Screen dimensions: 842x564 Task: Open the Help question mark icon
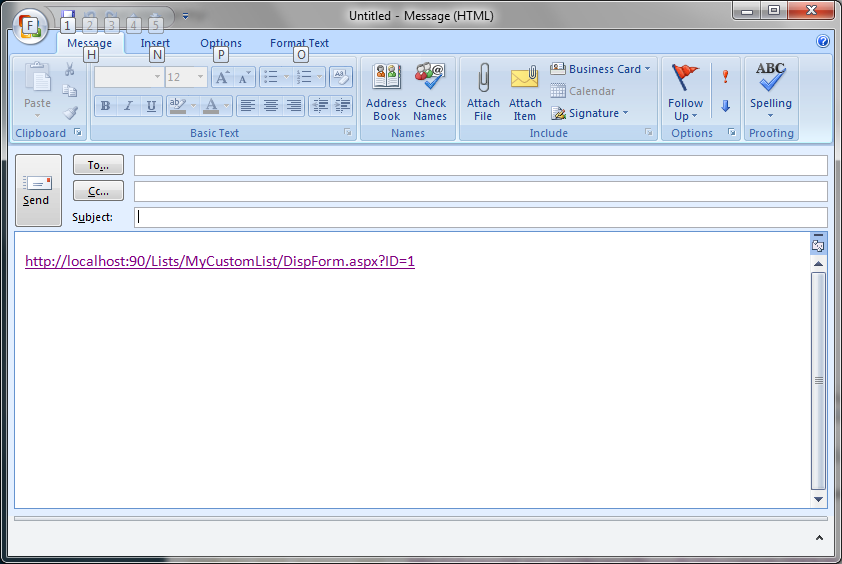pos(823,42)
